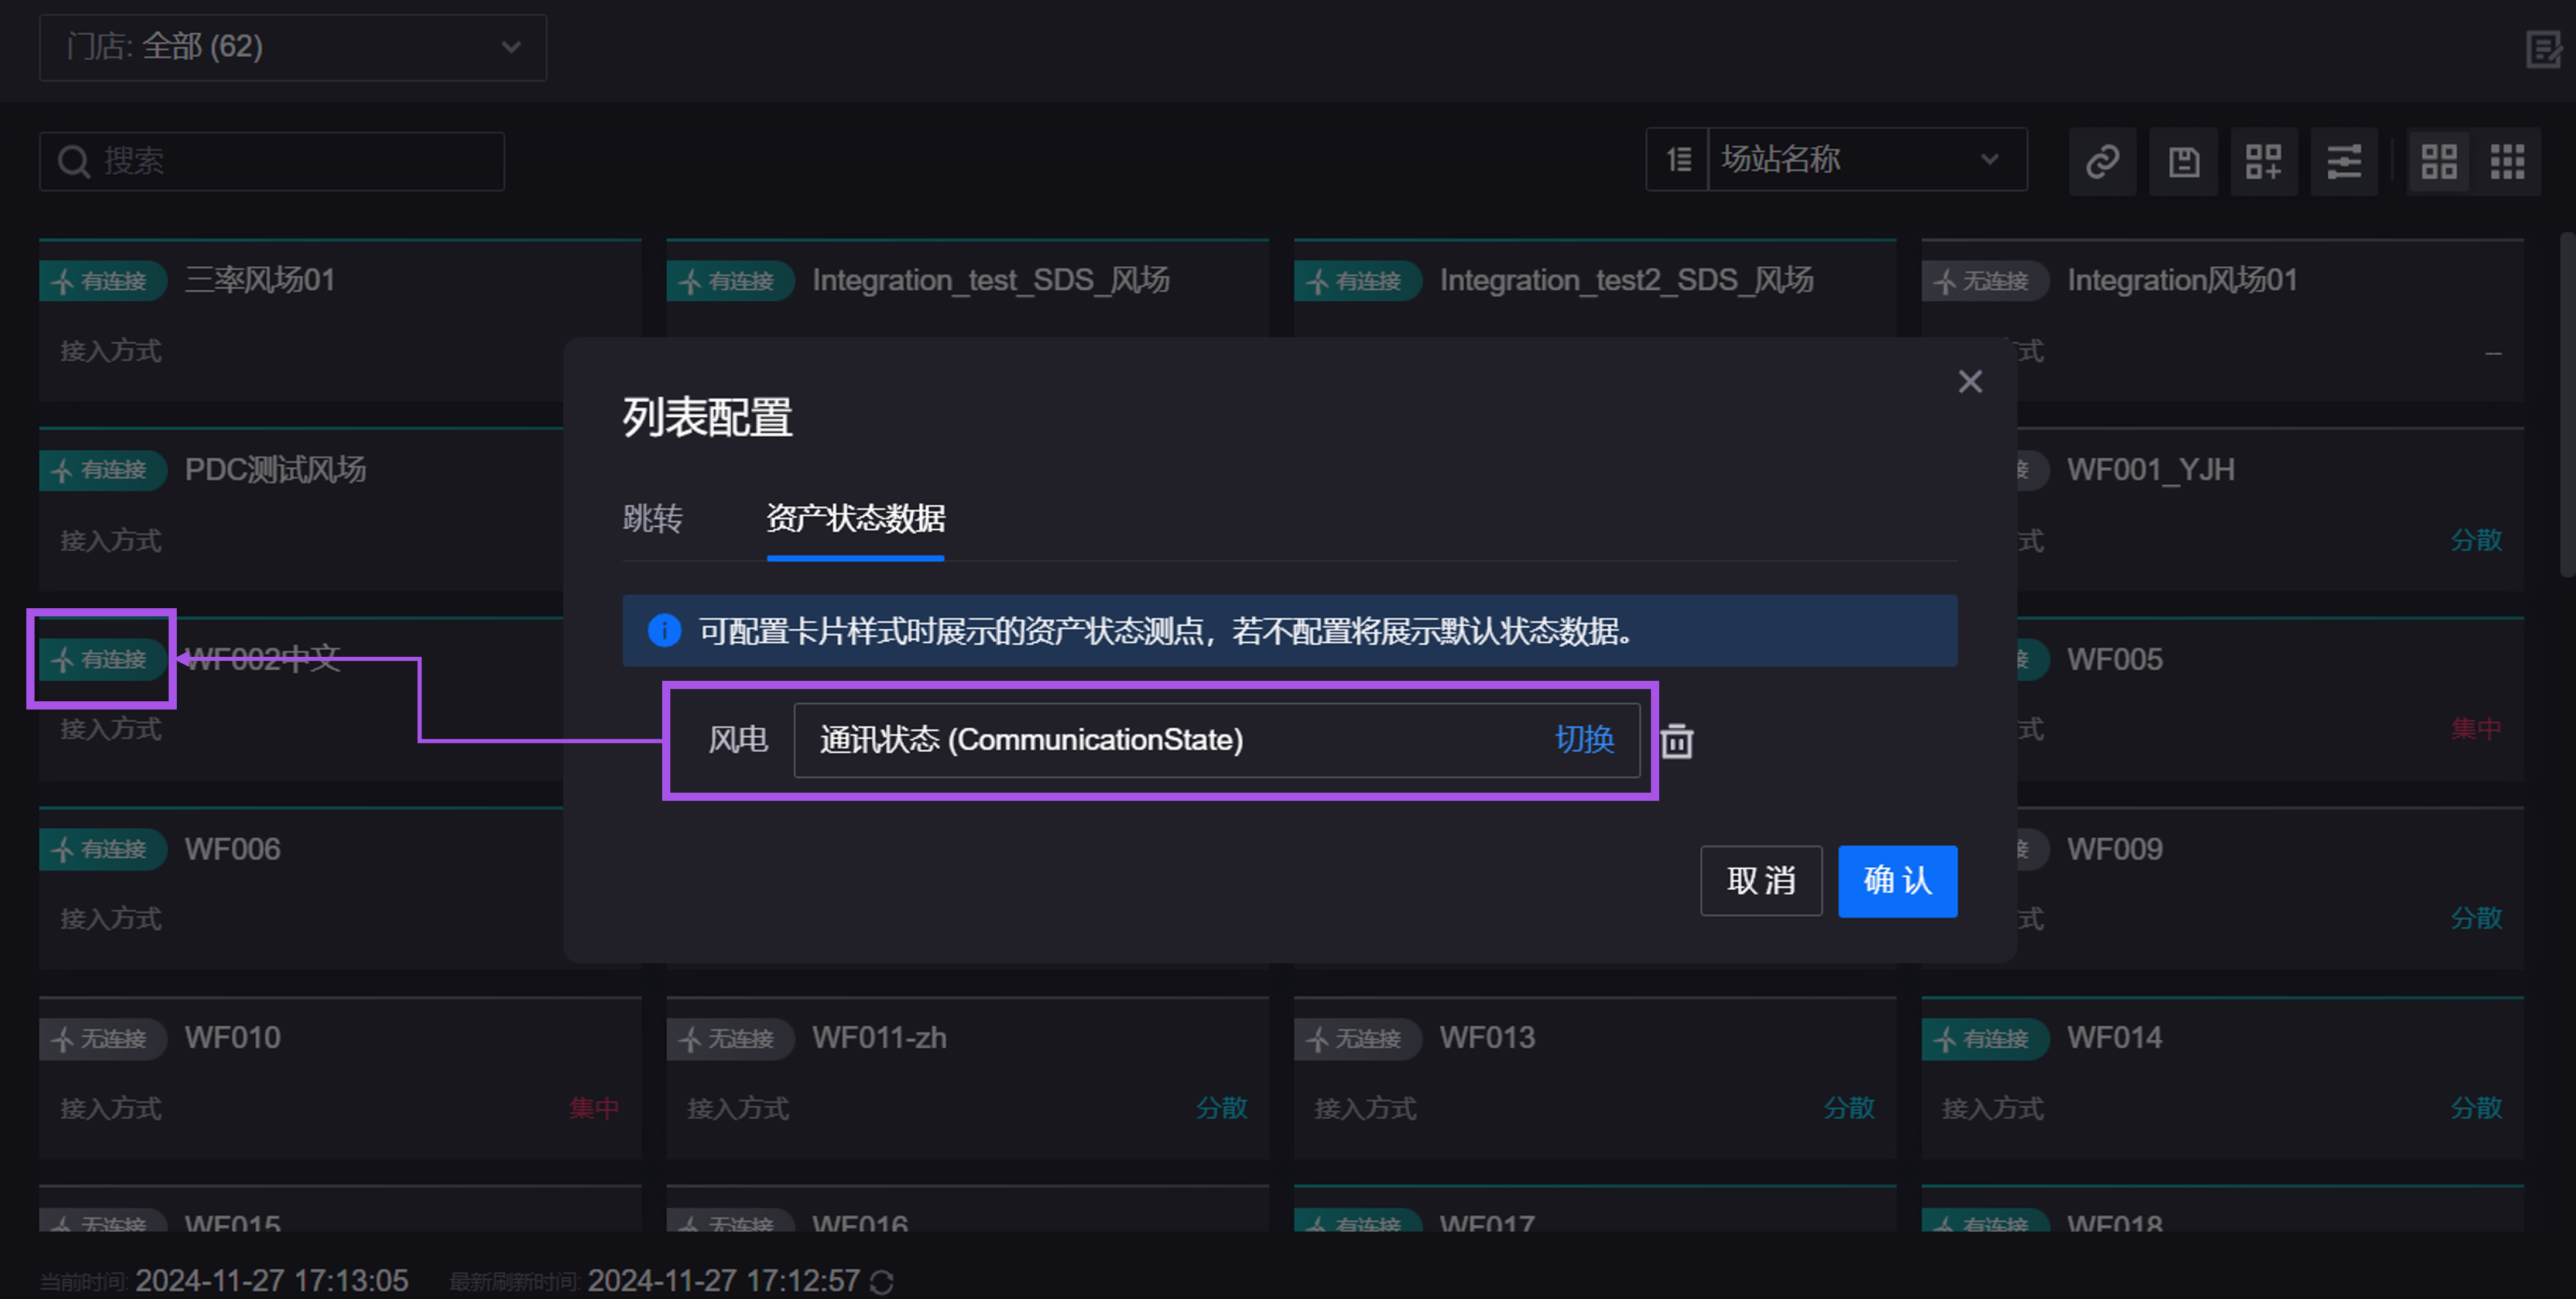This screenshot has height=1299, width=2576.
Task: Switch to large card grid view
Action: tap(2438, 161)
